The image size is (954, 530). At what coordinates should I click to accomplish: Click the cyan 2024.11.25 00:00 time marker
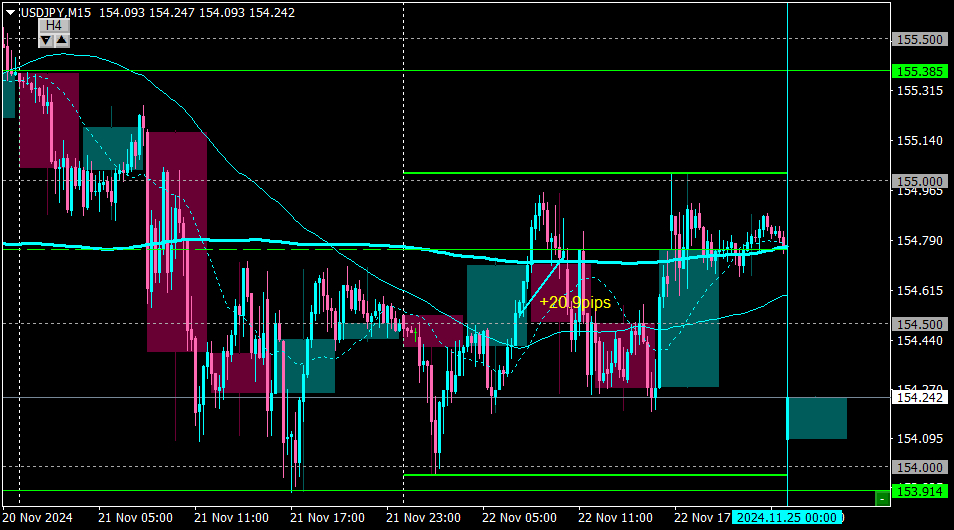tap(787, 518)
